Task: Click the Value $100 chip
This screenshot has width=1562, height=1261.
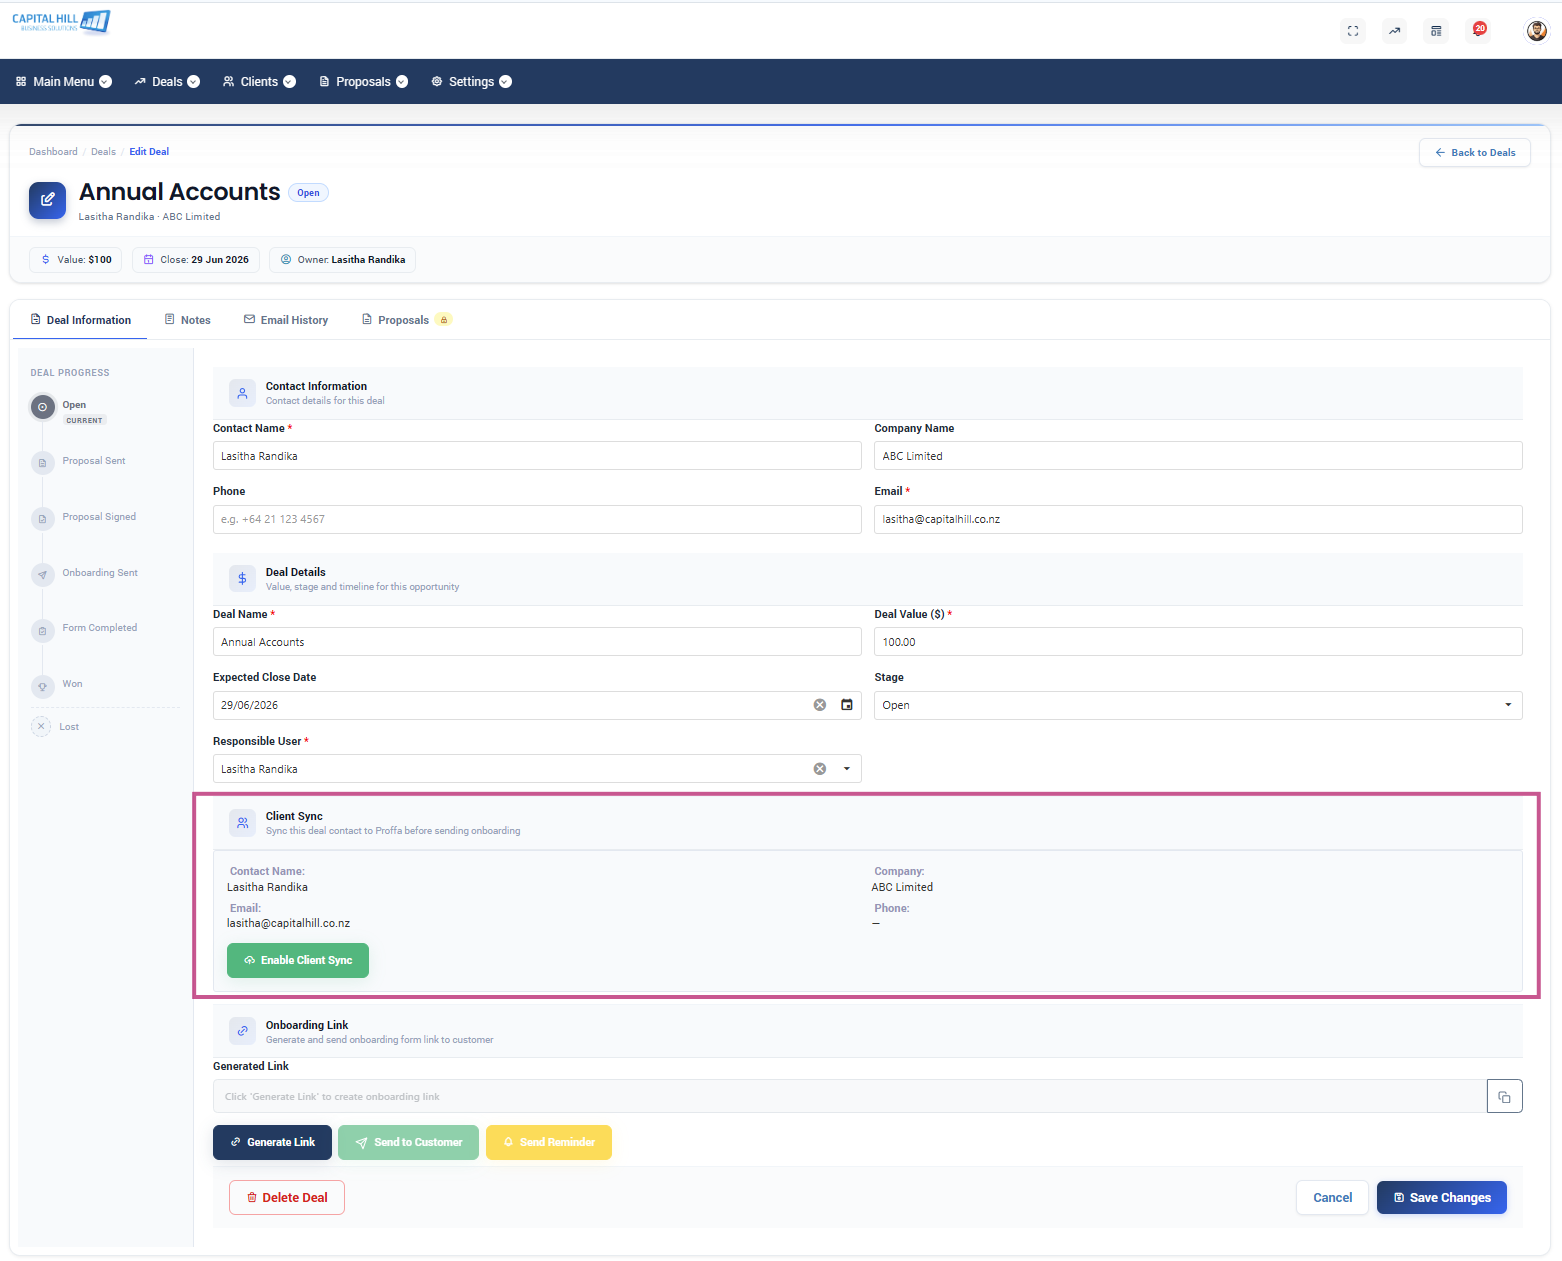Action: point(76,260)
